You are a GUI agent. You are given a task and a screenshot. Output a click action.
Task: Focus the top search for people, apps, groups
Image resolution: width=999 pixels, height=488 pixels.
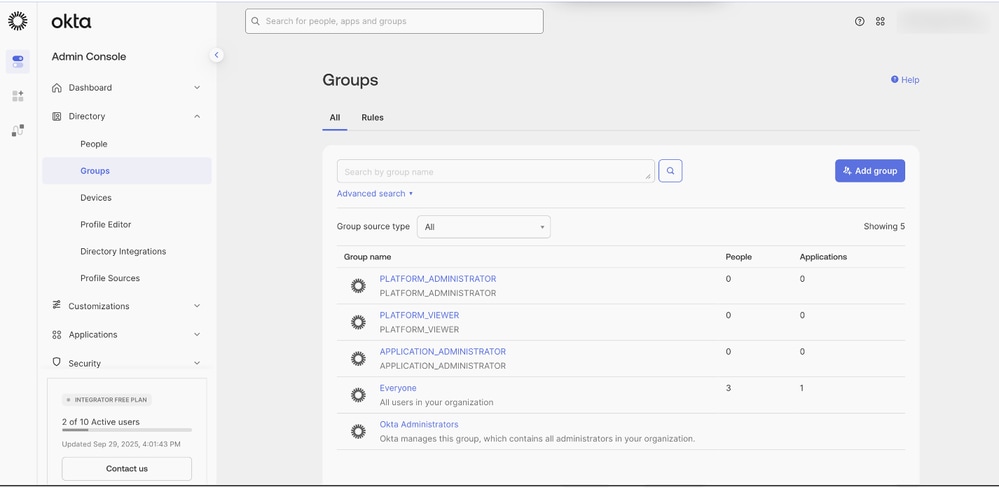[x=394, y=21]
